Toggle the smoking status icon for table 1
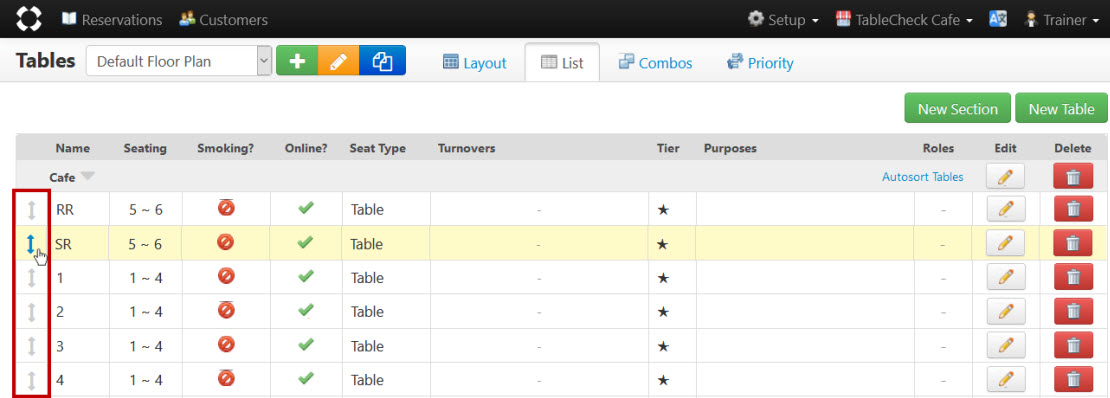This screenshot has width=1110, height=398. click(227, 276)
